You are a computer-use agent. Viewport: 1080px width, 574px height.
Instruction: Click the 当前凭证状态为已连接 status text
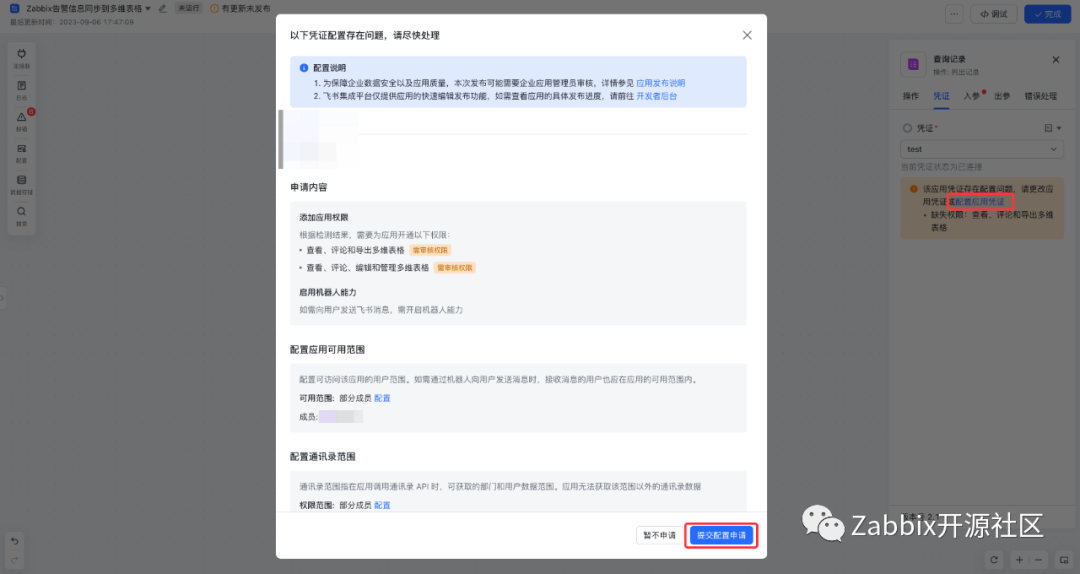(x=941, y=167)
